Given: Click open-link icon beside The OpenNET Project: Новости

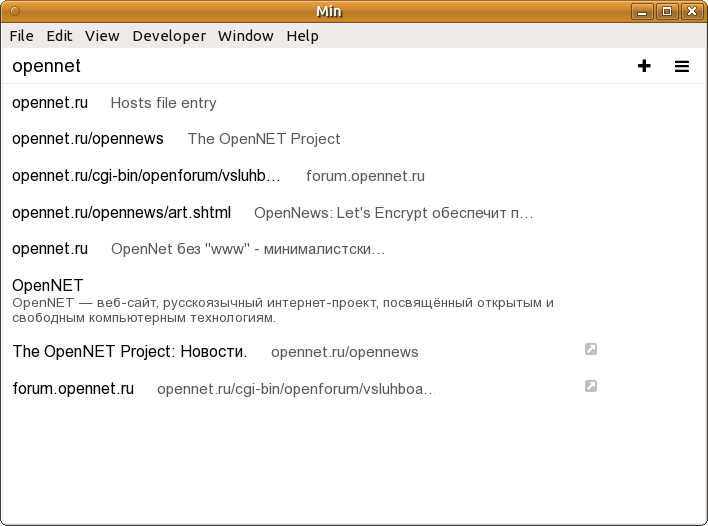Looking at the screenshot, I should 591,349.
